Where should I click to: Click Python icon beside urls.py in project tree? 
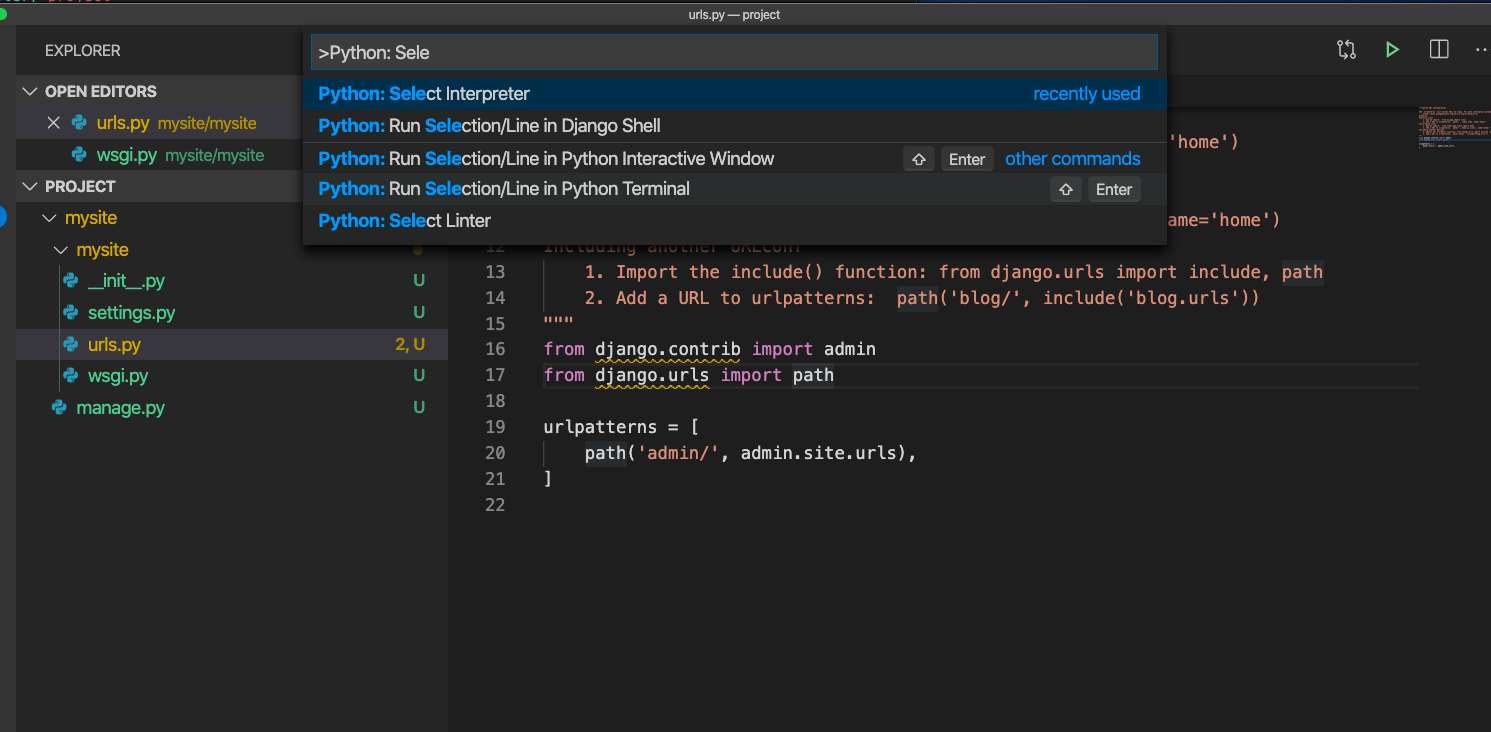(x=71, y=345)
